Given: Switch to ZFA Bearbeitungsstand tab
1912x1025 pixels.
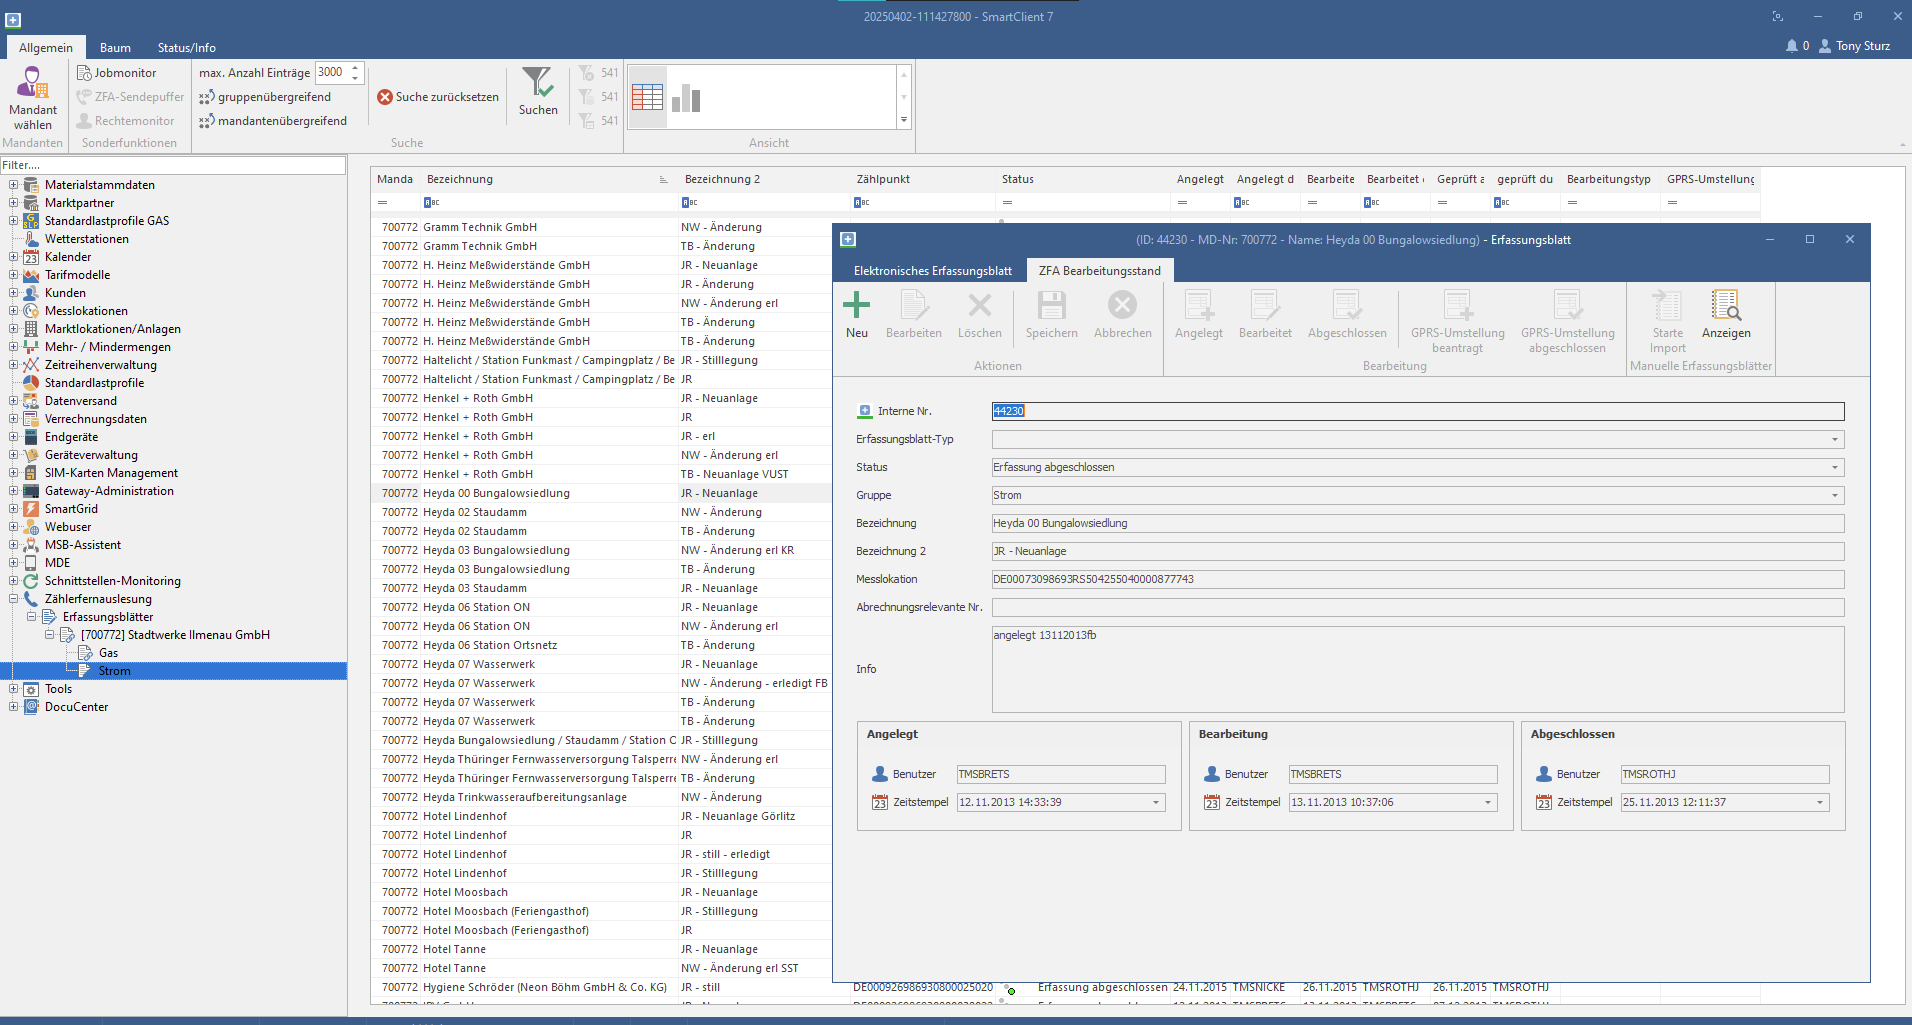Looking at the screenshot, I should [1099, 271].
